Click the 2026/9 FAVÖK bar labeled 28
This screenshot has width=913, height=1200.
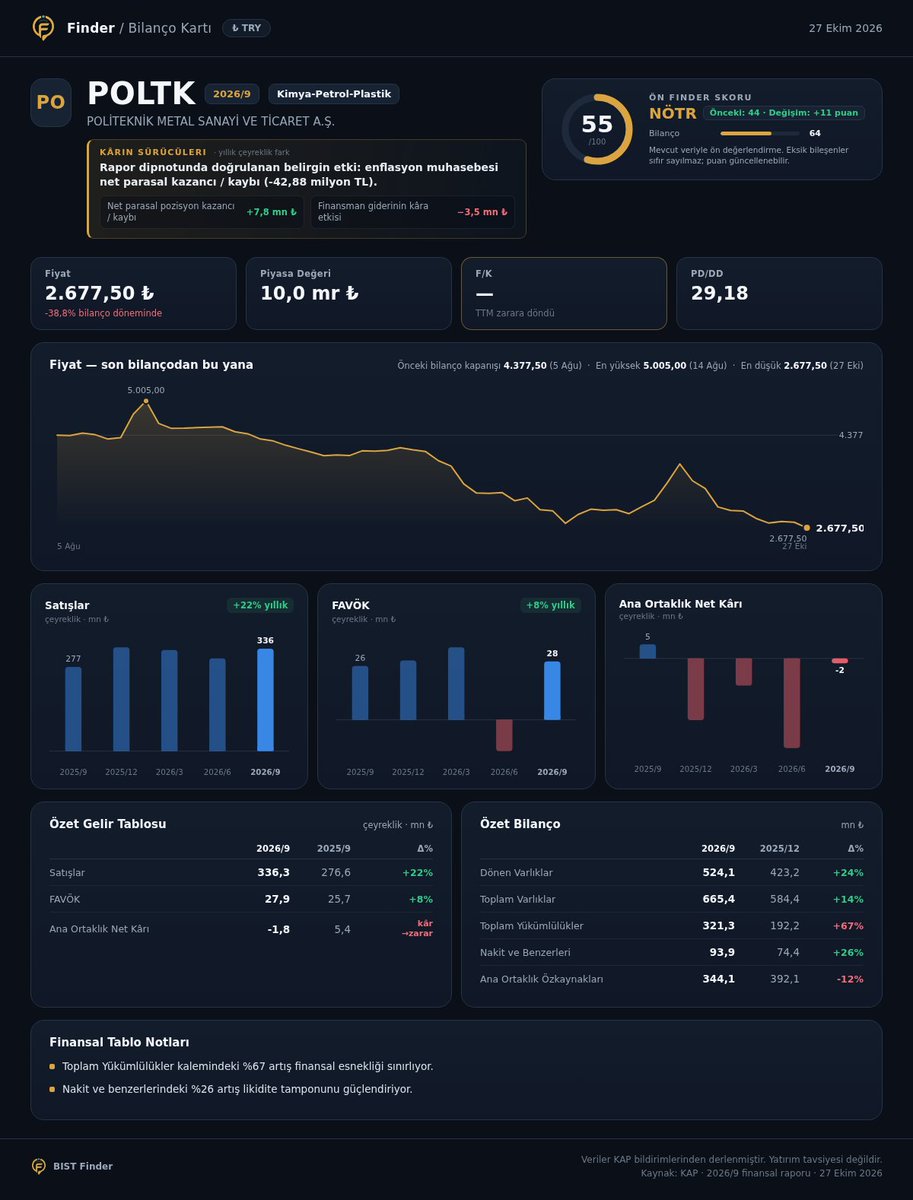552,691
